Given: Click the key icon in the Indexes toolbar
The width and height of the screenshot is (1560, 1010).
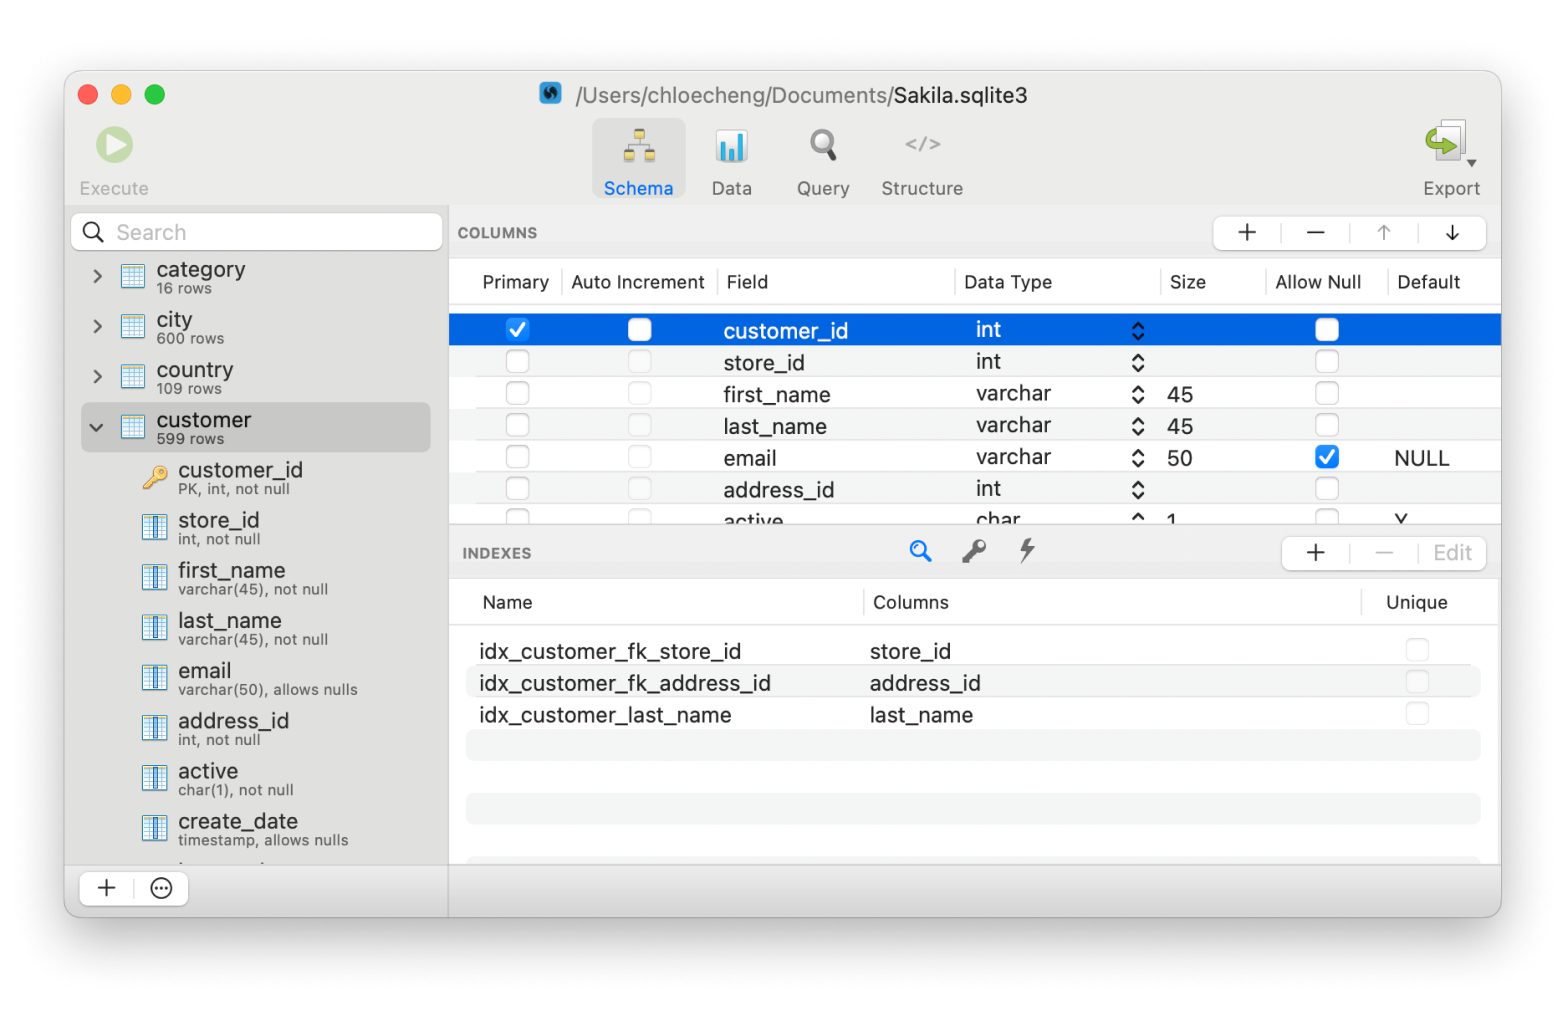Looking at the screenshot, I should pos(974,551).
